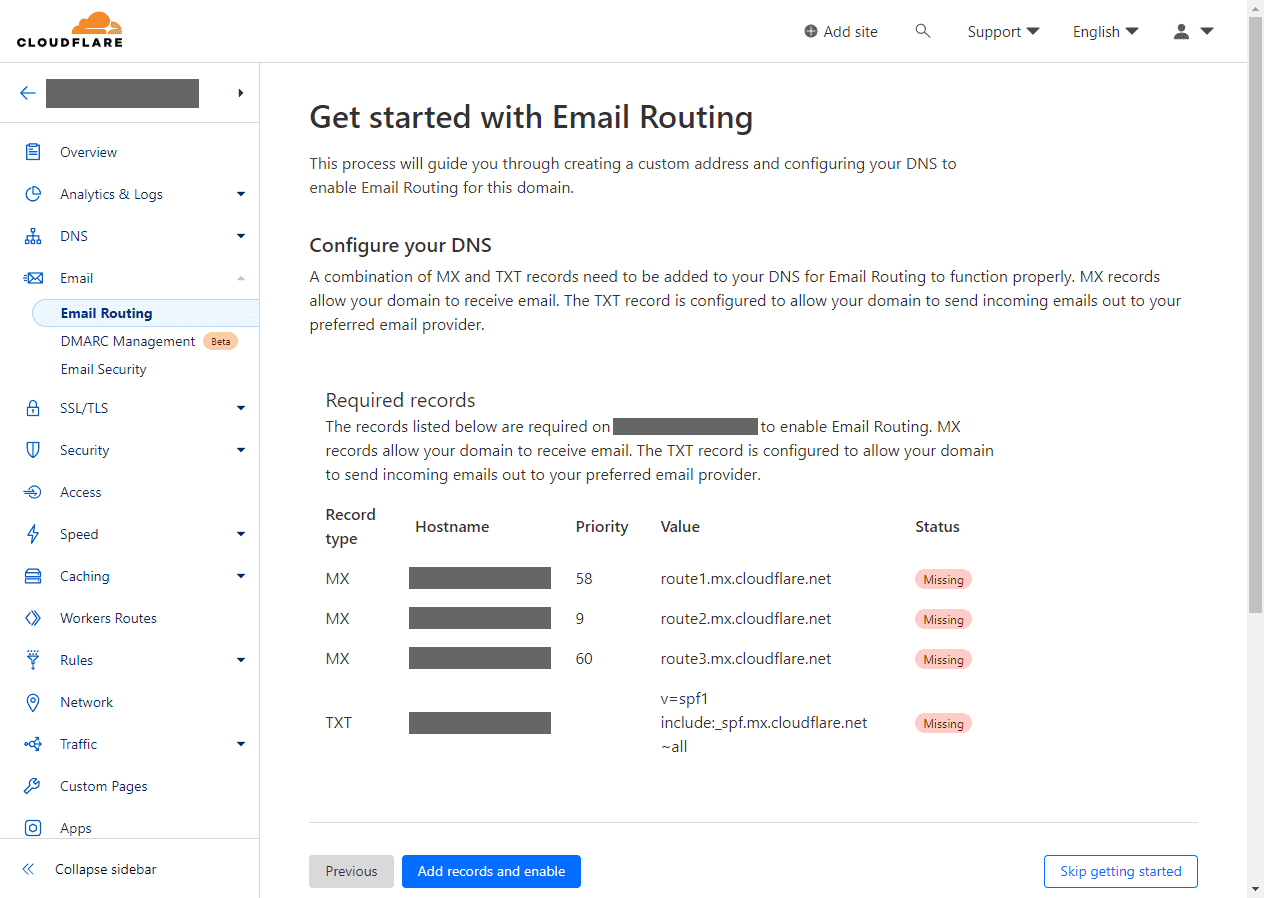The image size is (1264, 898).
Task: Click the Custom Pages wrench icon
Action: [33, 786]
